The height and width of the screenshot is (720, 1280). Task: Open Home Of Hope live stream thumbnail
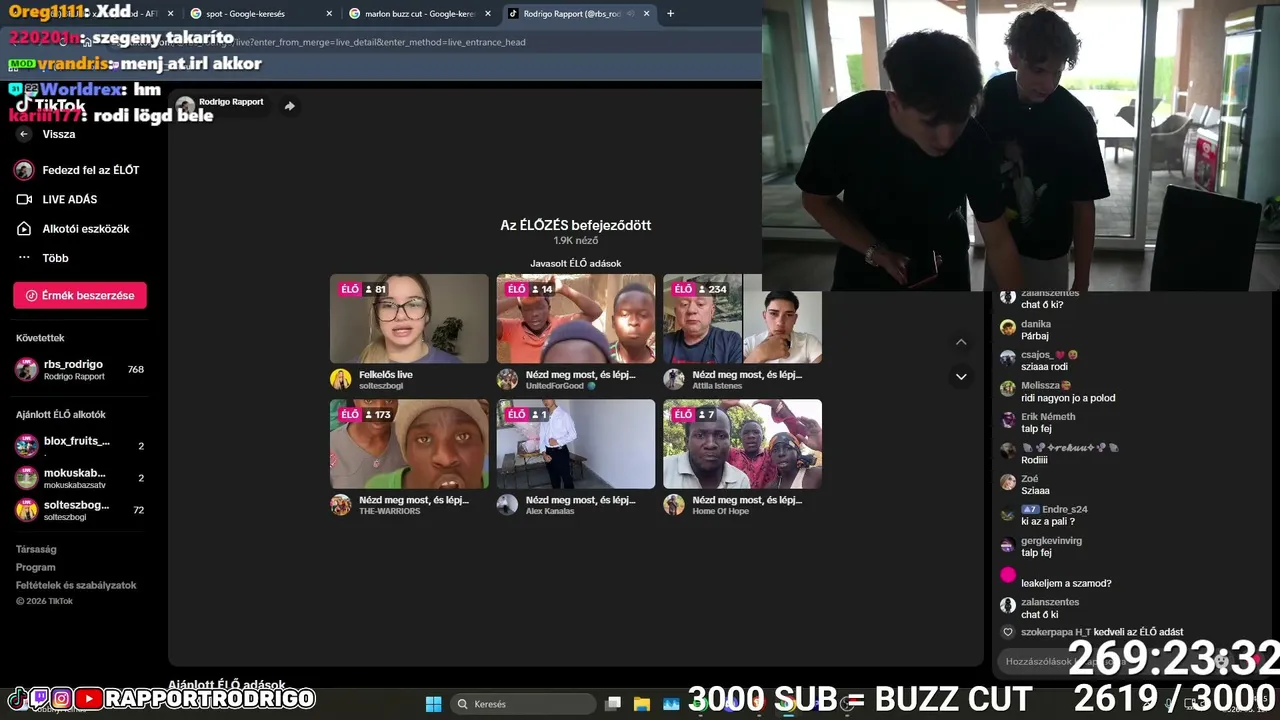(742, 444)
